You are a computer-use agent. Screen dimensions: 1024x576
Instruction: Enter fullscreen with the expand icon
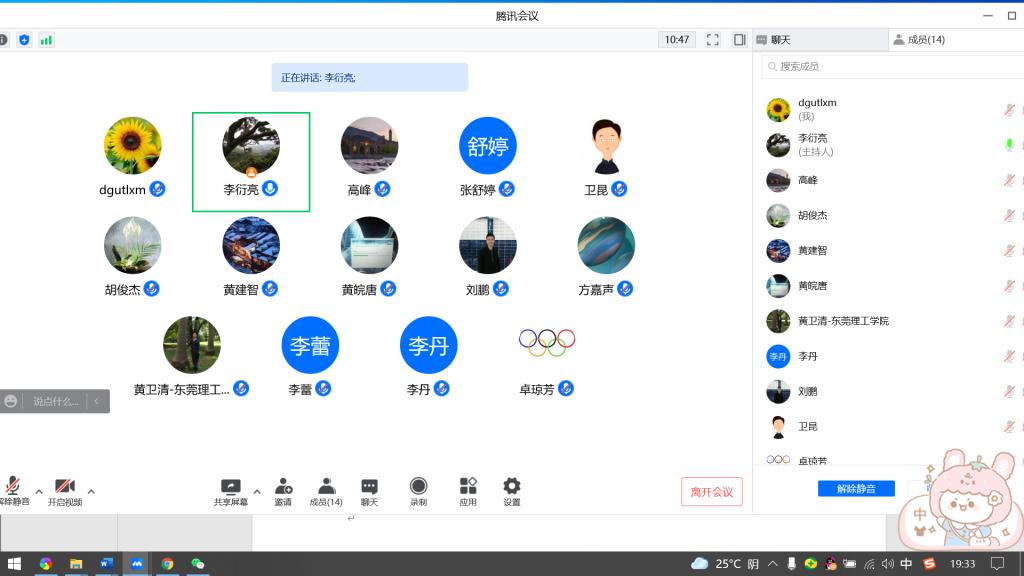coord(713,40)
